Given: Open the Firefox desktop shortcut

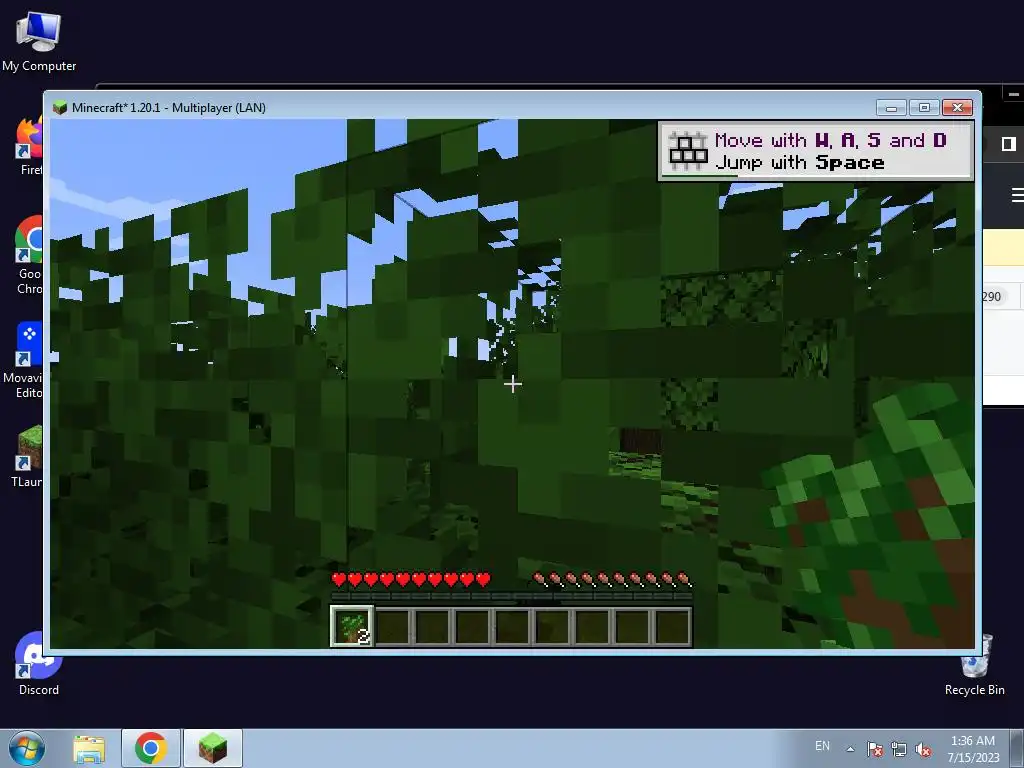Looking at the screenshot, I should (x=29, y=147).
